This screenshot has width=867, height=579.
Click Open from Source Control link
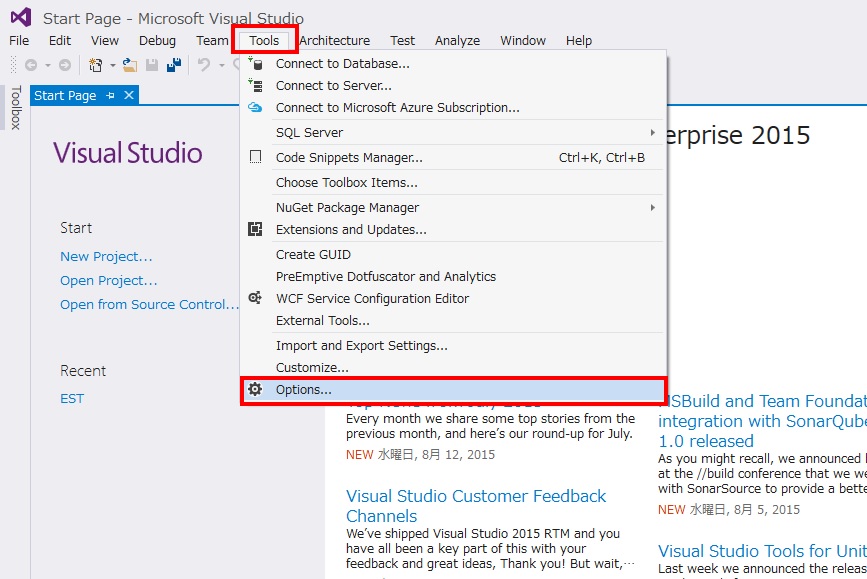[x=149, y=305]
